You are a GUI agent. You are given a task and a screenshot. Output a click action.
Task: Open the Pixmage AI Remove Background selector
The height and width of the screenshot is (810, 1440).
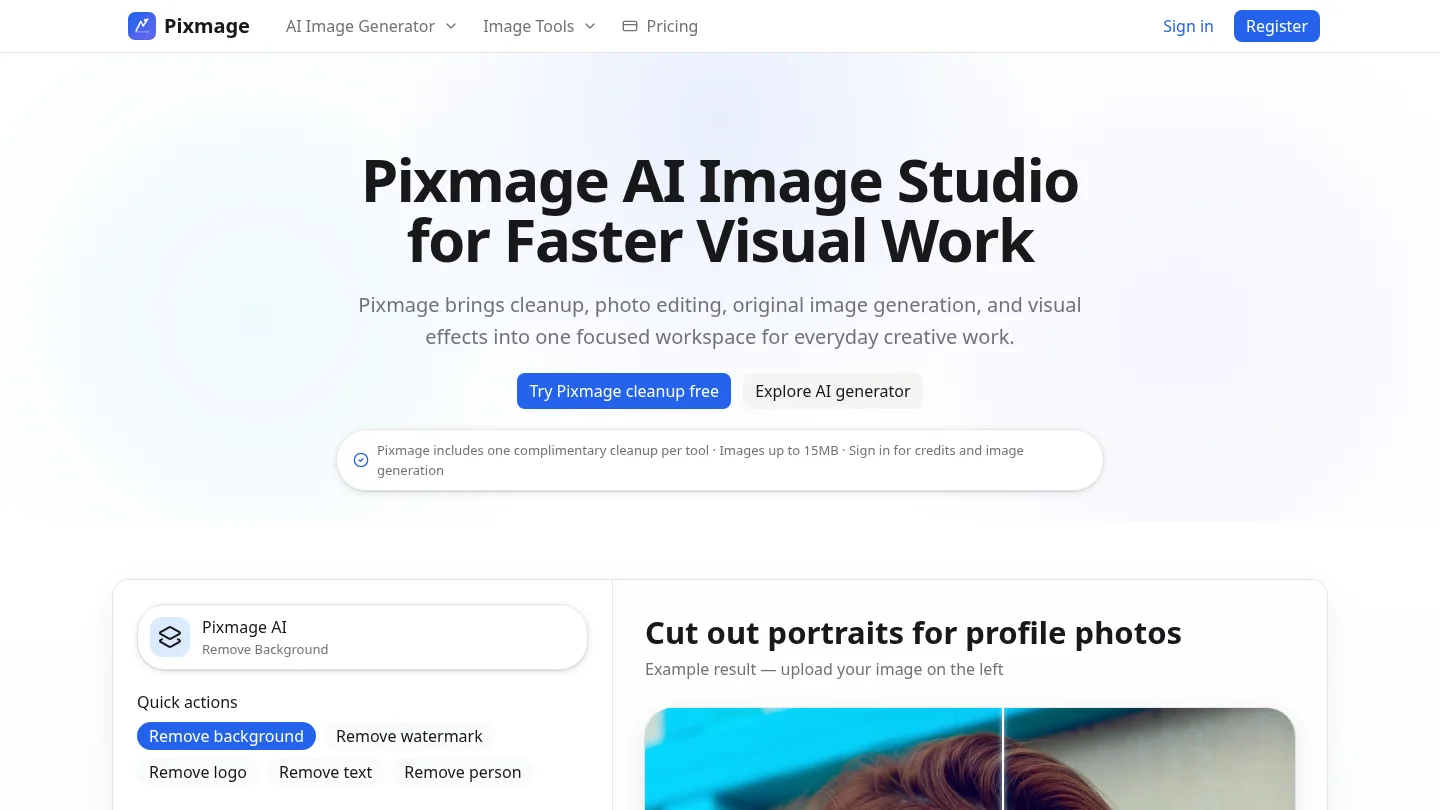362,637
